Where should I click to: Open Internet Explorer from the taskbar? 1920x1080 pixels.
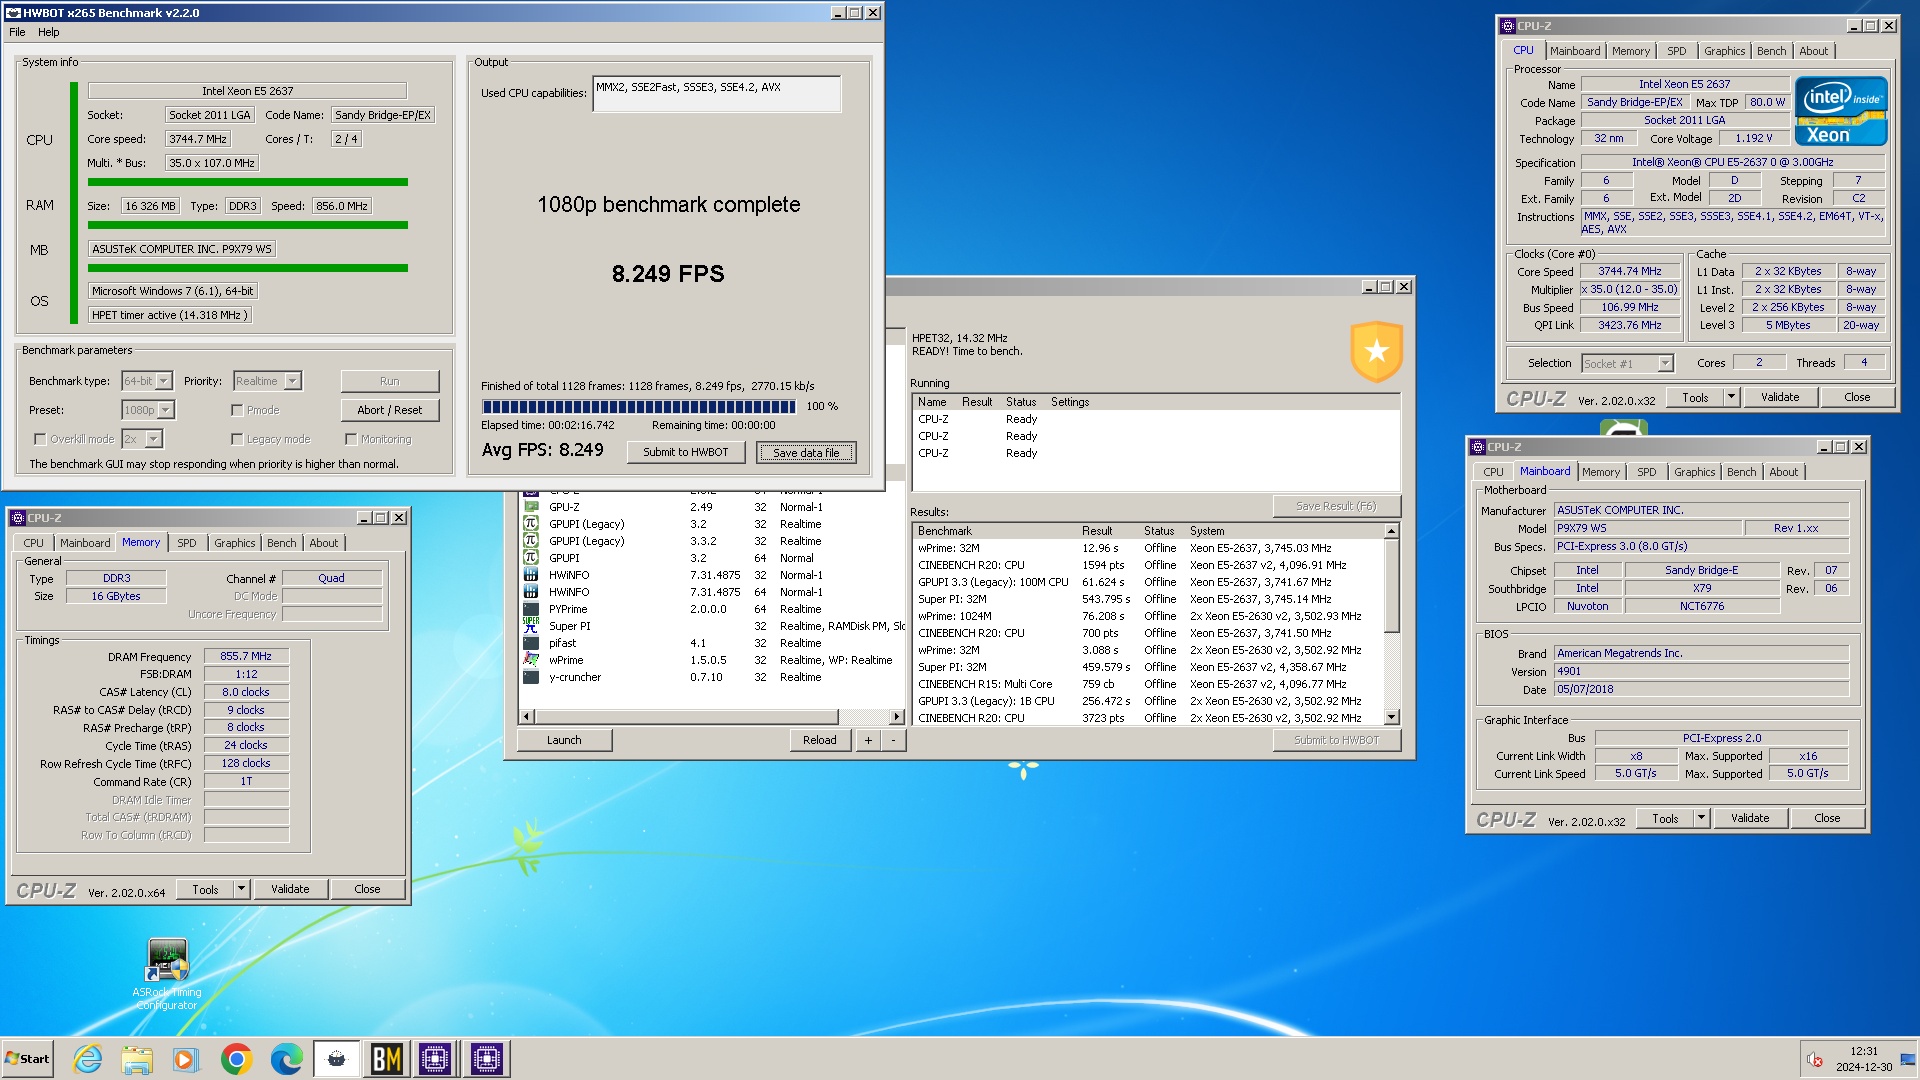click(88, 1059)
